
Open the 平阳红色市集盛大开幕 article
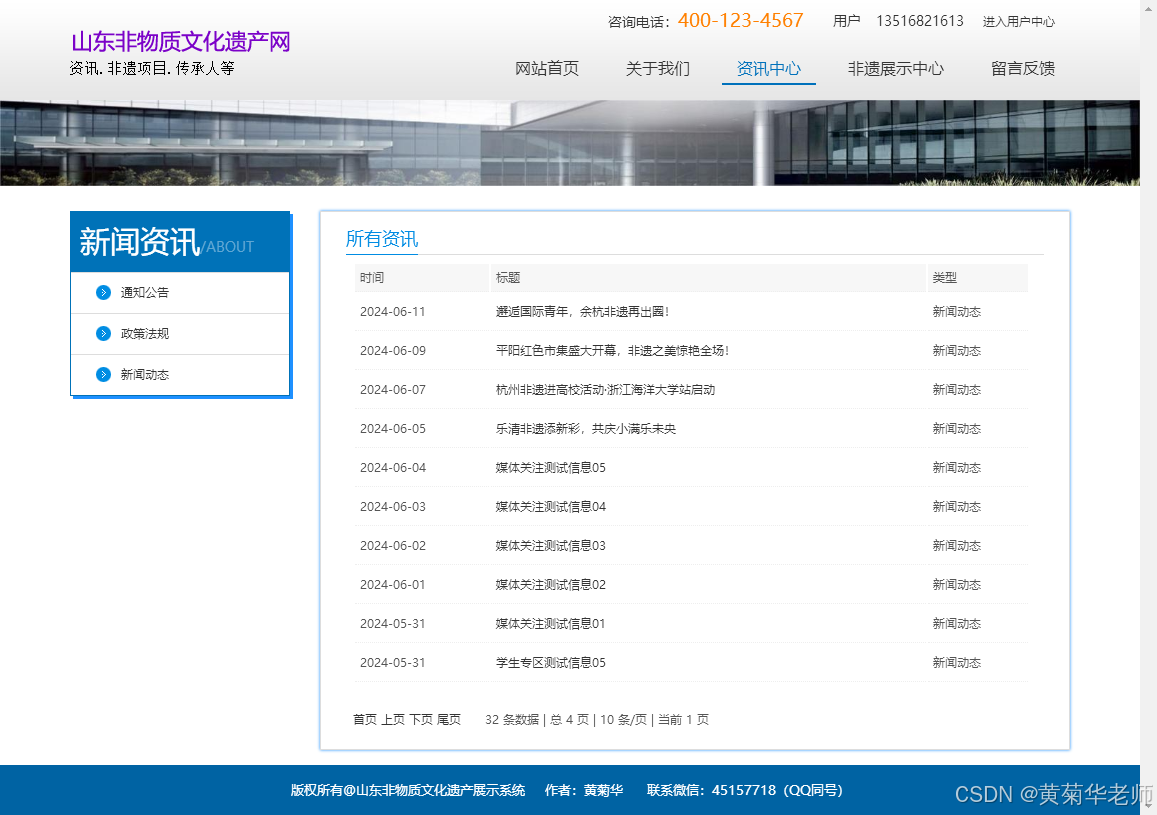pyautogui.click(x=611, y=350)
